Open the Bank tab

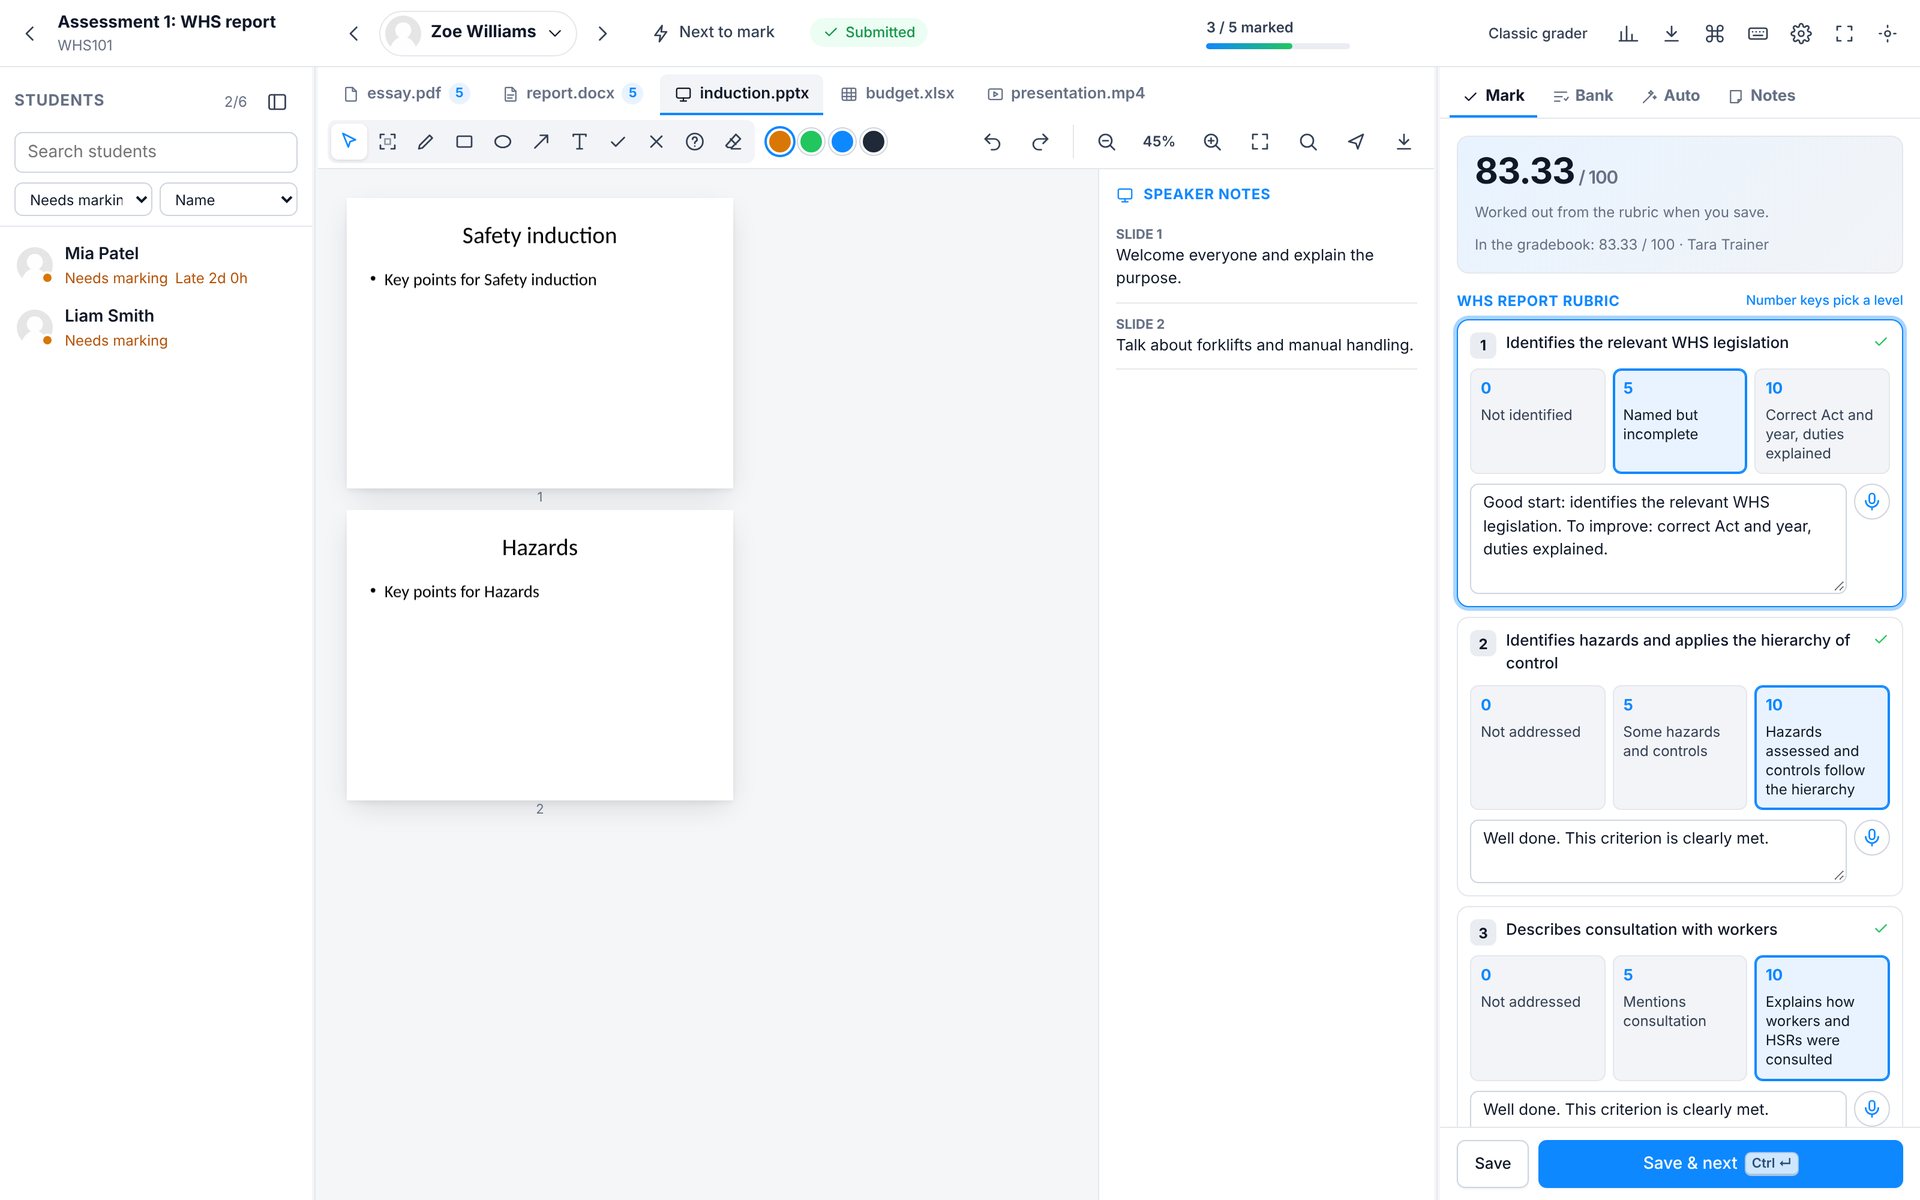tap(1583, 96)
